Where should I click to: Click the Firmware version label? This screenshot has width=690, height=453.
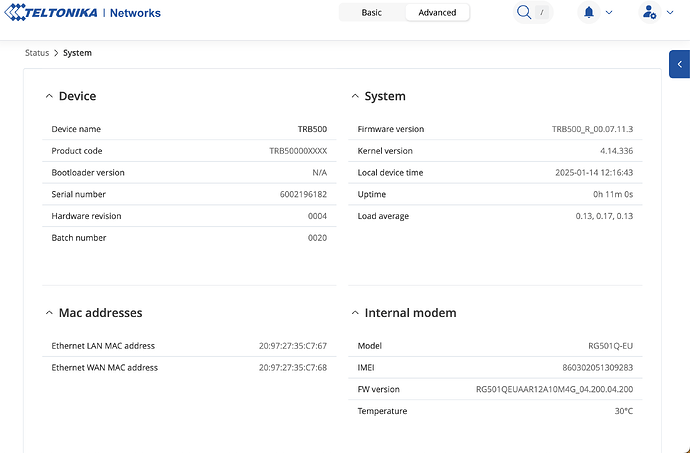(x=391, y=129)
